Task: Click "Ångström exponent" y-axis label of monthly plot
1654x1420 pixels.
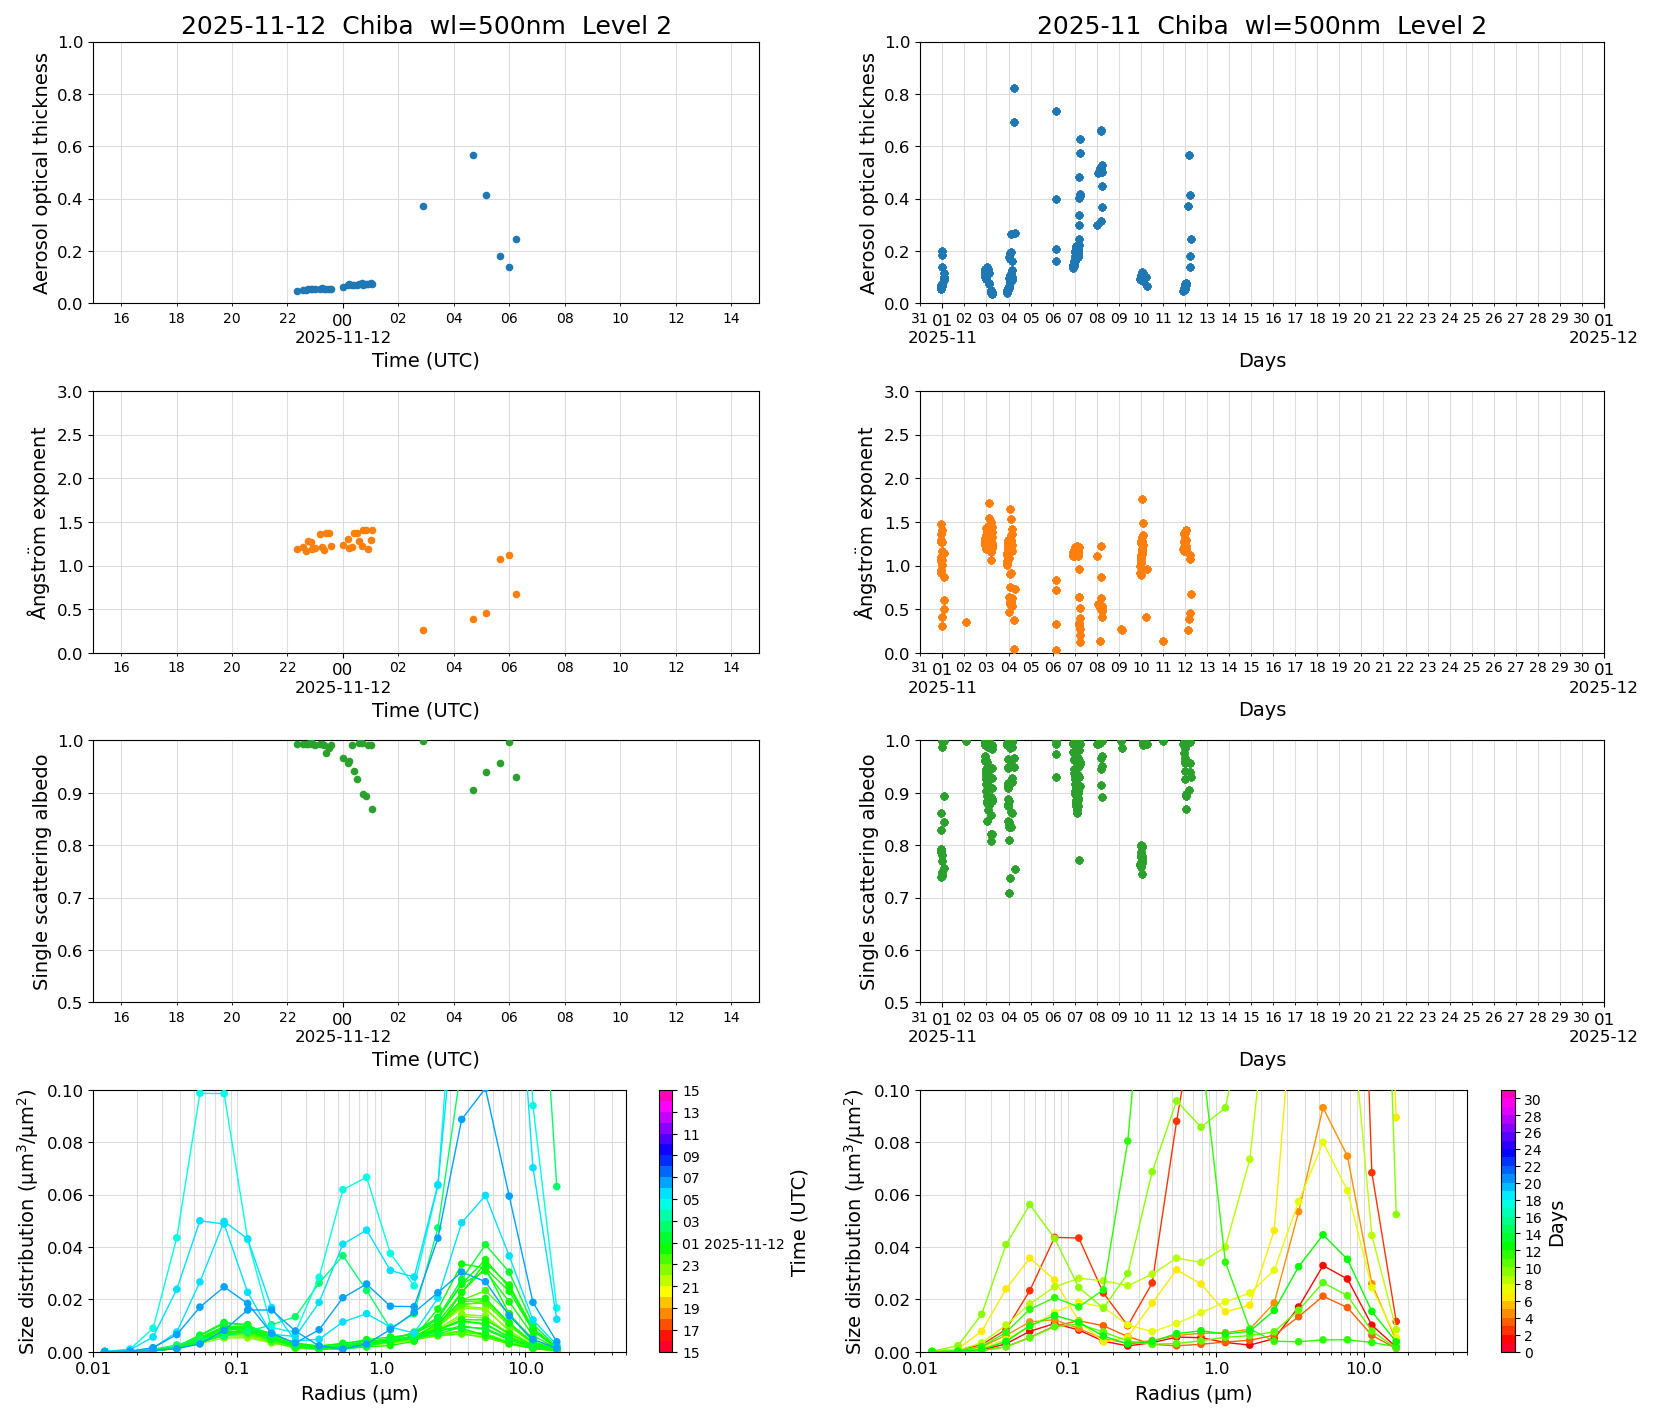Action: pos(867,523)
